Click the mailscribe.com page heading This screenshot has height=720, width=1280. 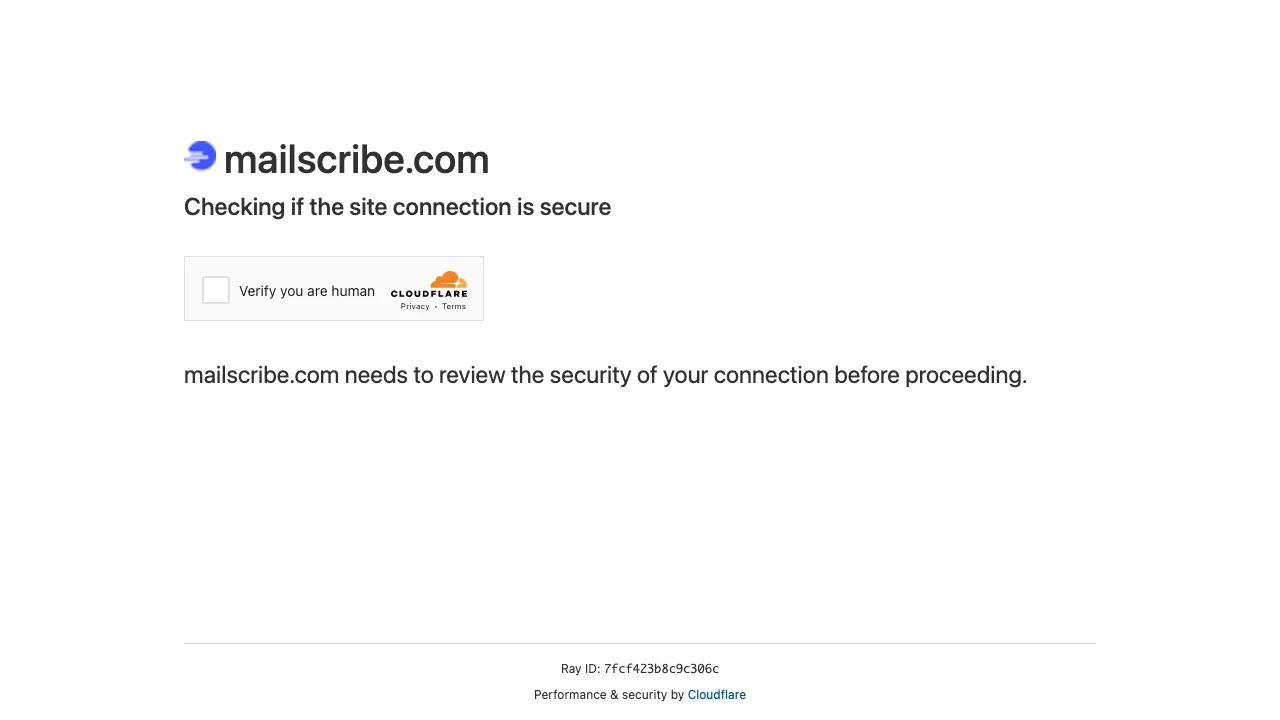(x=356, y=160)
